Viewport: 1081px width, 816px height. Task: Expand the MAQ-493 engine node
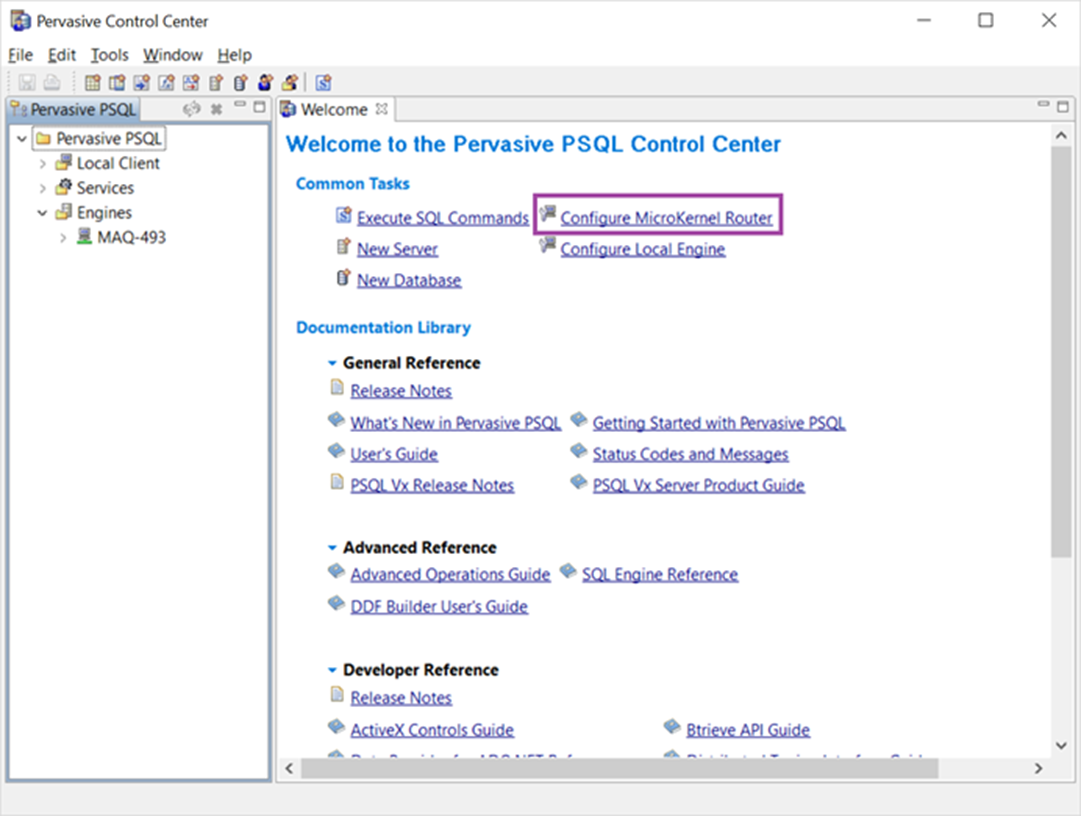[x=63, y=238]
